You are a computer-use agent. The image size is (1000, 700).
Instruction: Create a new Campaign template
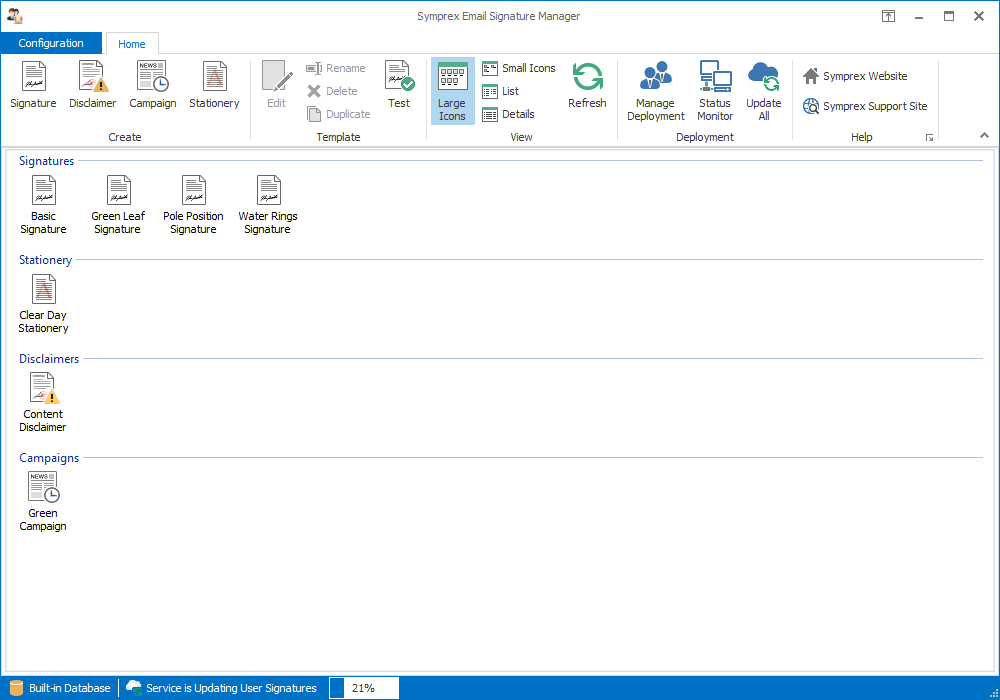pos(152,85)
